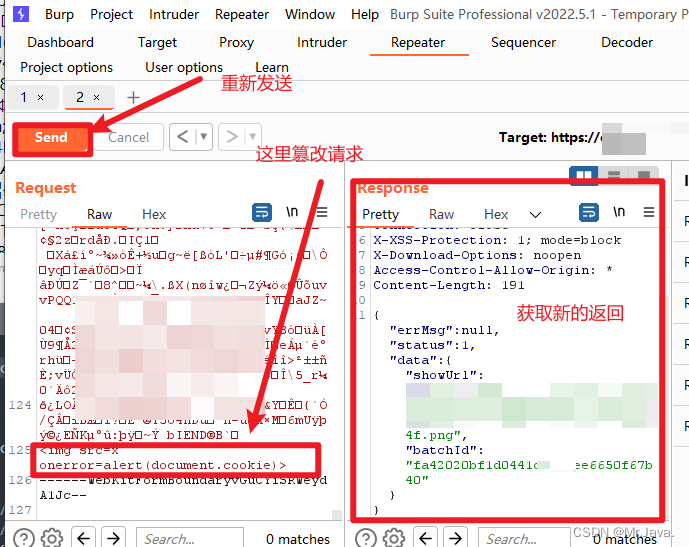Click the Burp Suite logo icon
The image size is (689, 547).
click(21, 14)
